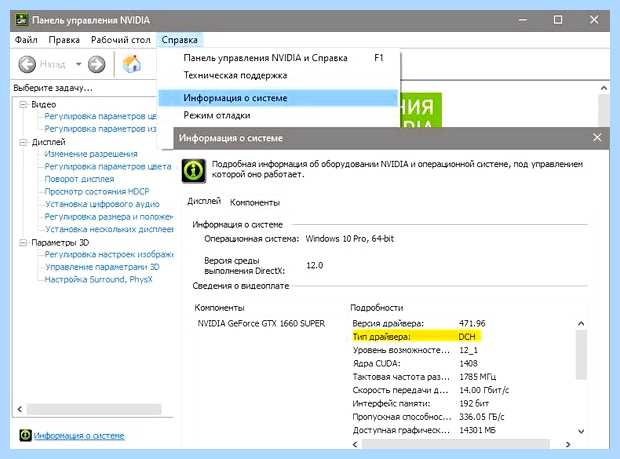620x459 pixels.
Task: Select the Интерфейс памяти row
Action: pyautogui.click(x=420, y=404)
